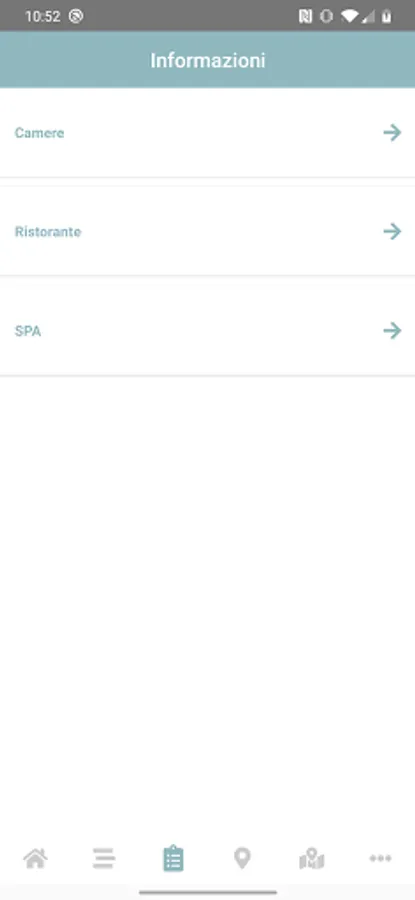Expand the Camere row arrow
The height and width of the screenshot is (900, 415).
pos(393,133)
